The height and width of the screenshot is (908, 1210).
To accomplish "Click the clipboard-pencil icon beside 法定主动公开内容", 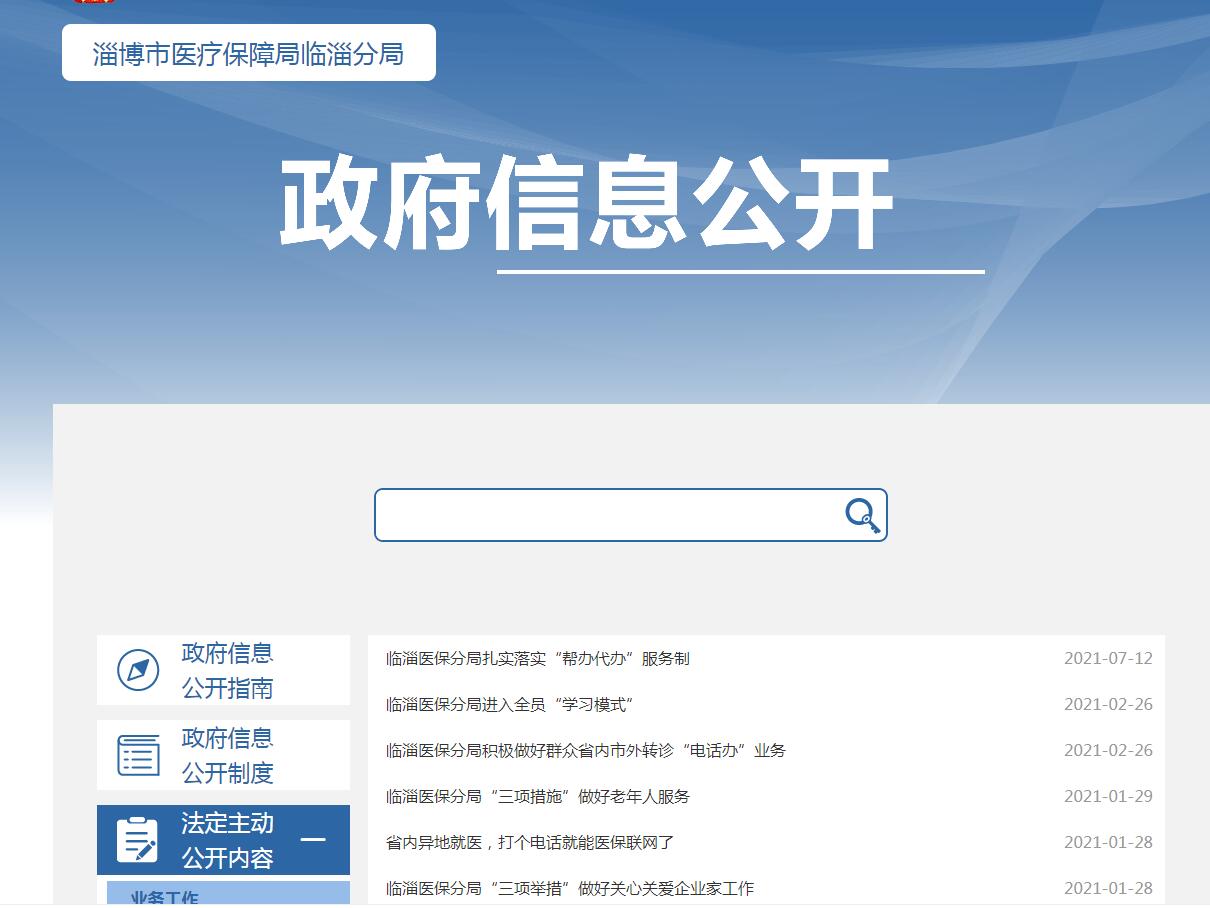I will 137,840.
